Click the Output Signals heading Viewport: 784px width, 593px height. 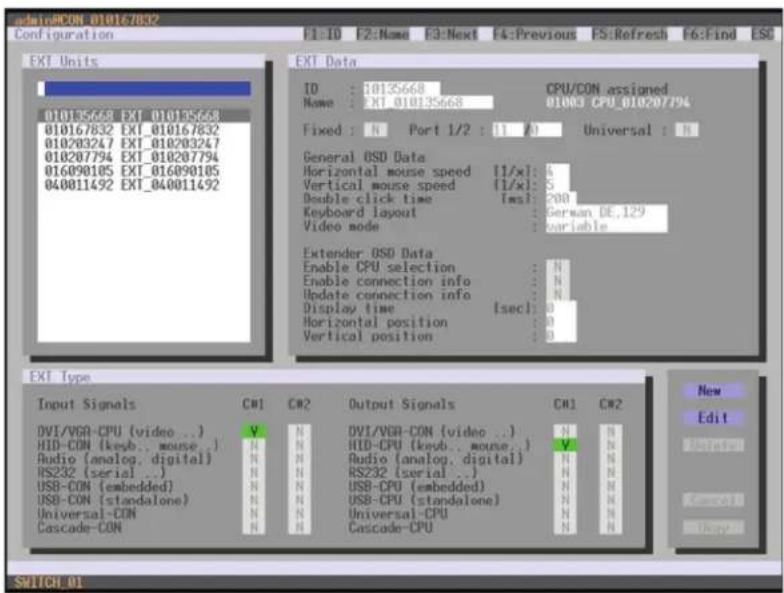tap(402, 404)
